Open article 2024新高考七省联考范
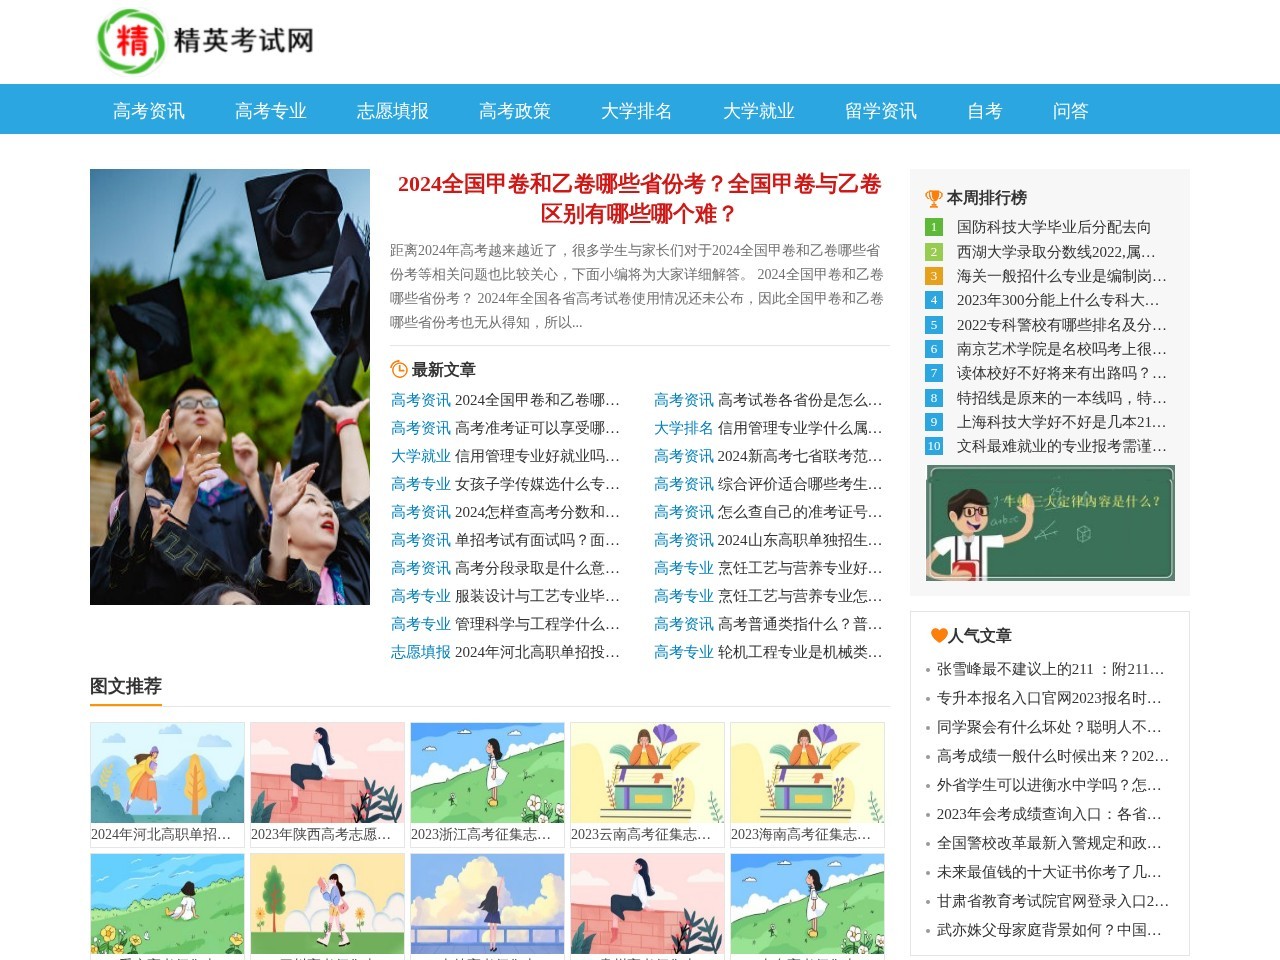 800,456
